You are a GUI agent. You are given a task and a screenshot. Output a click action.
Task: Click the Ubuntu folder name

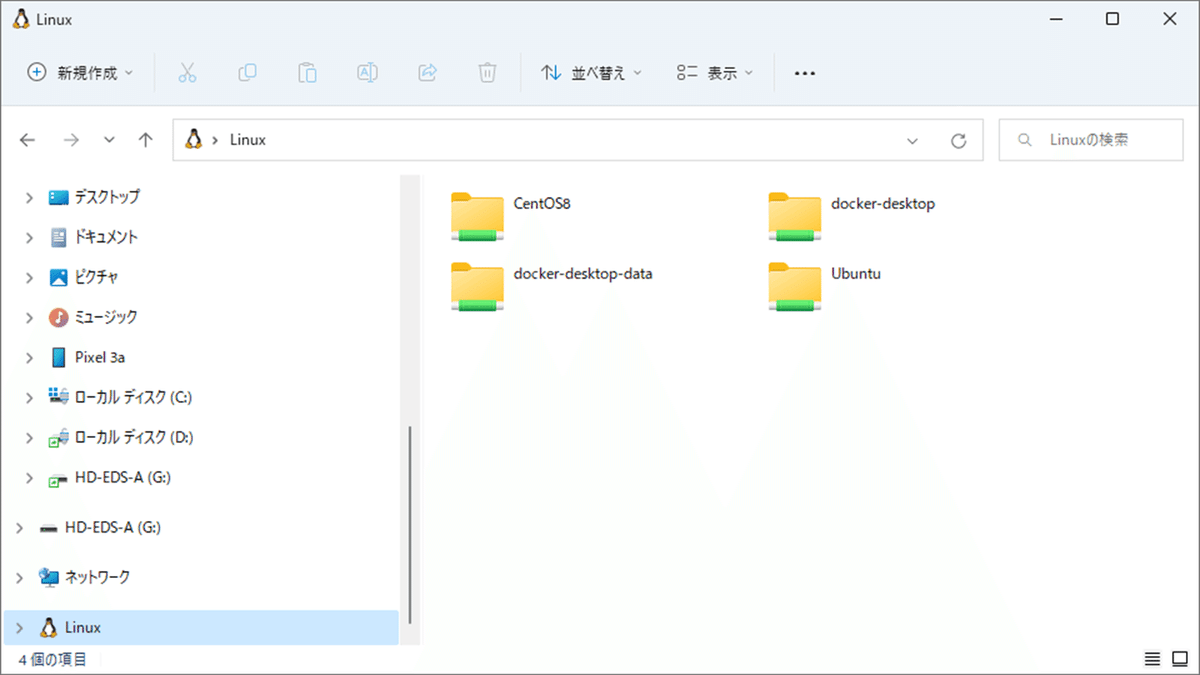click(856, 273)
